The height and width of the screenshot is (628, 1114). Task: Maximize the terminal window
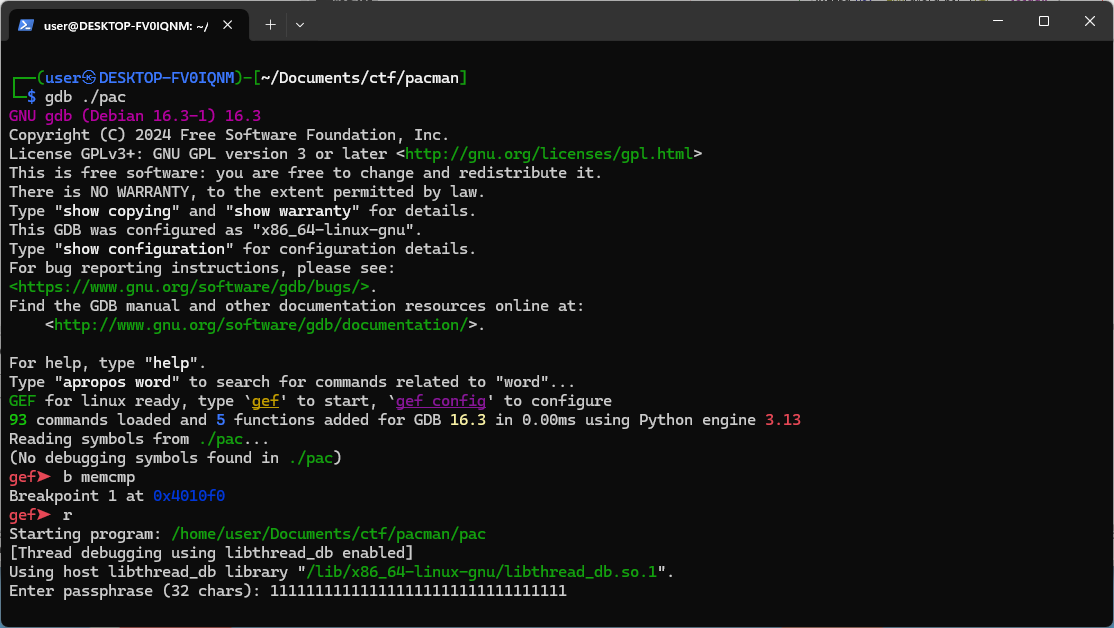(1044, 21)
